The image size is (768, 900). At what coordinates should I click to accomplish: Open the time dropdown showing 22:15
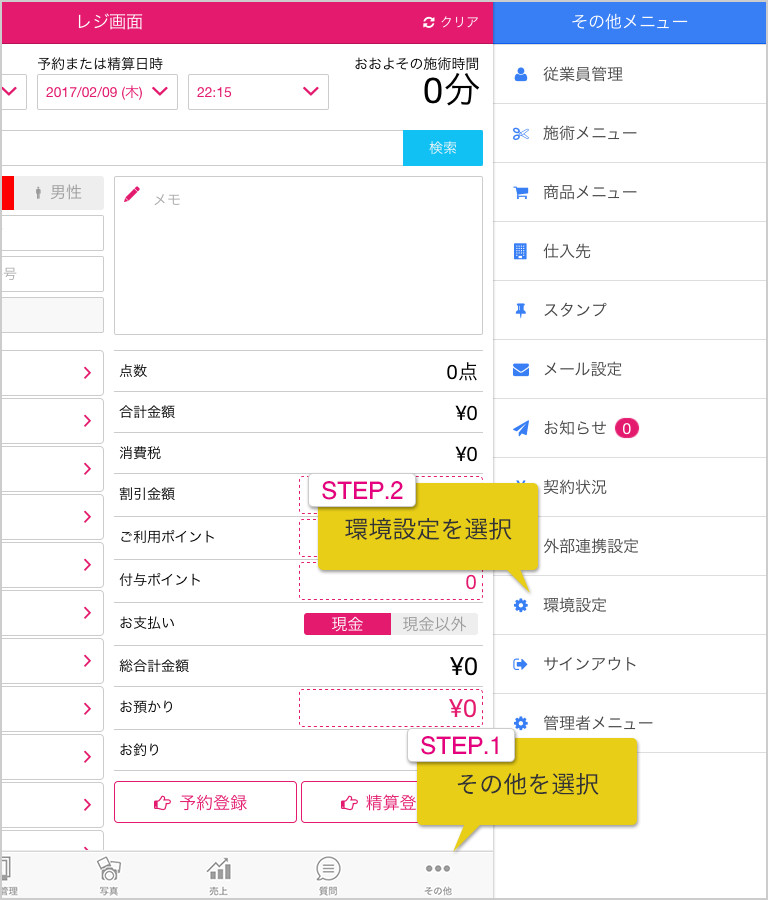point(258,92)
